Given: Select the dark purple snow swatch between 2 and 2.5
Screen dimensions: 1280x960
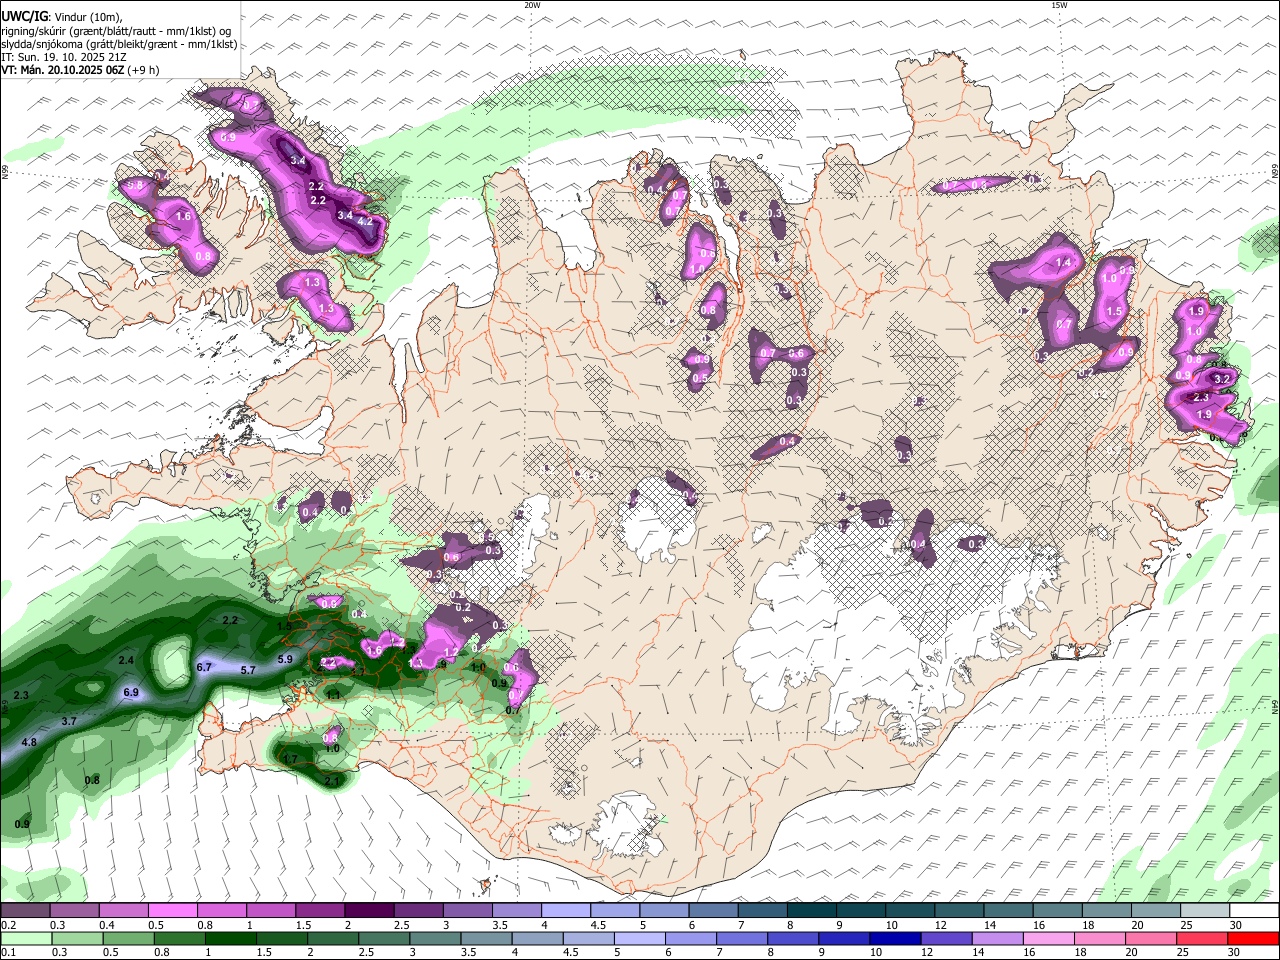Looking at the screenshot, I should (369, 911).
